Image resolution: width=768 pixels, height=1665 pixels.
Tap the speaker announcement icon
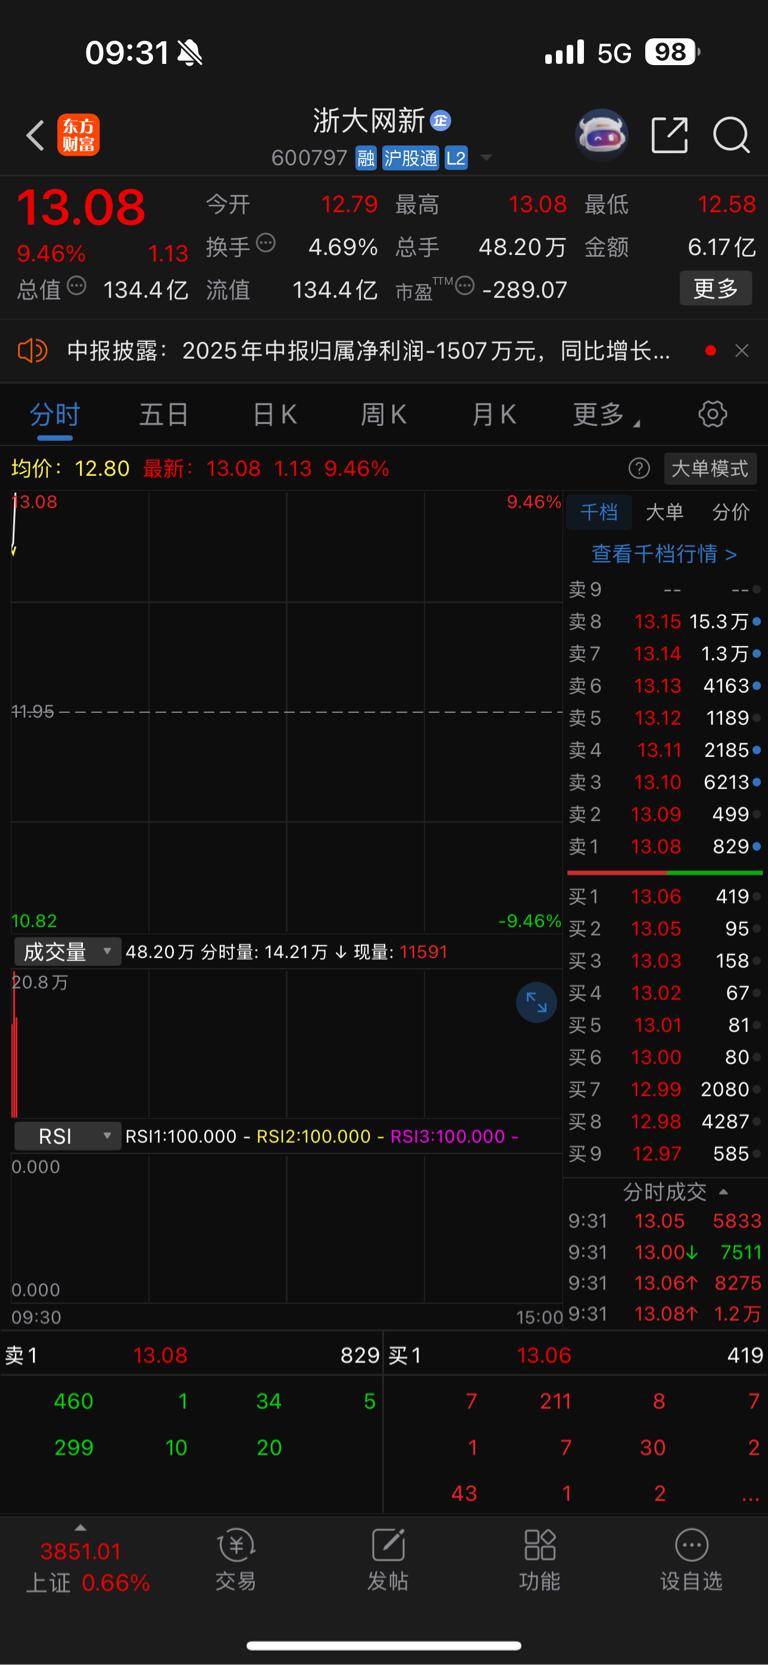coord(33,351)
